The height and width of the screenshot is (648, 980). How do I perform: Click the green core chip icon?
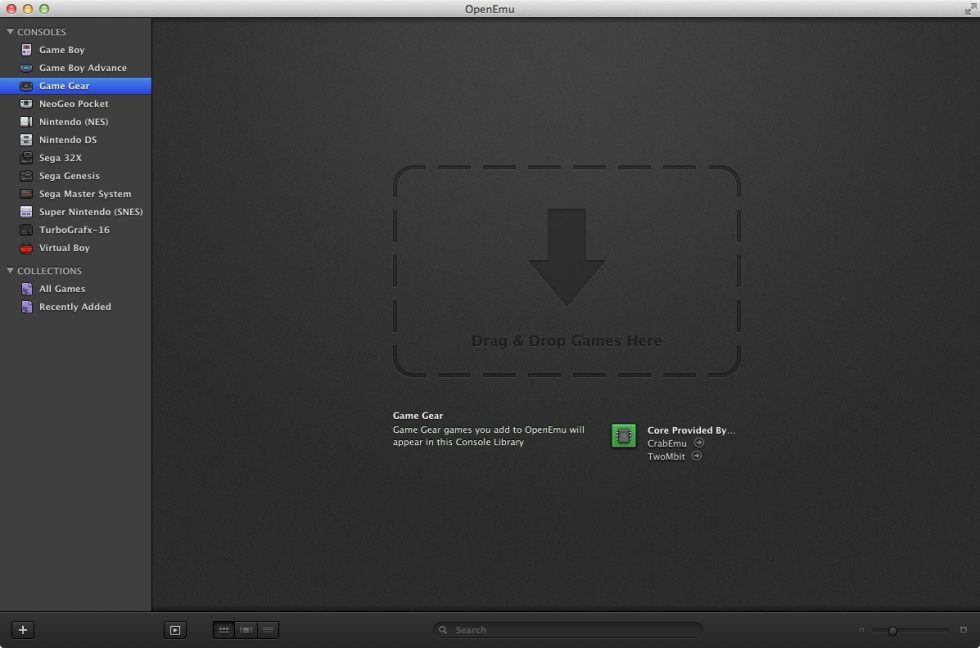tap(623, 436)
